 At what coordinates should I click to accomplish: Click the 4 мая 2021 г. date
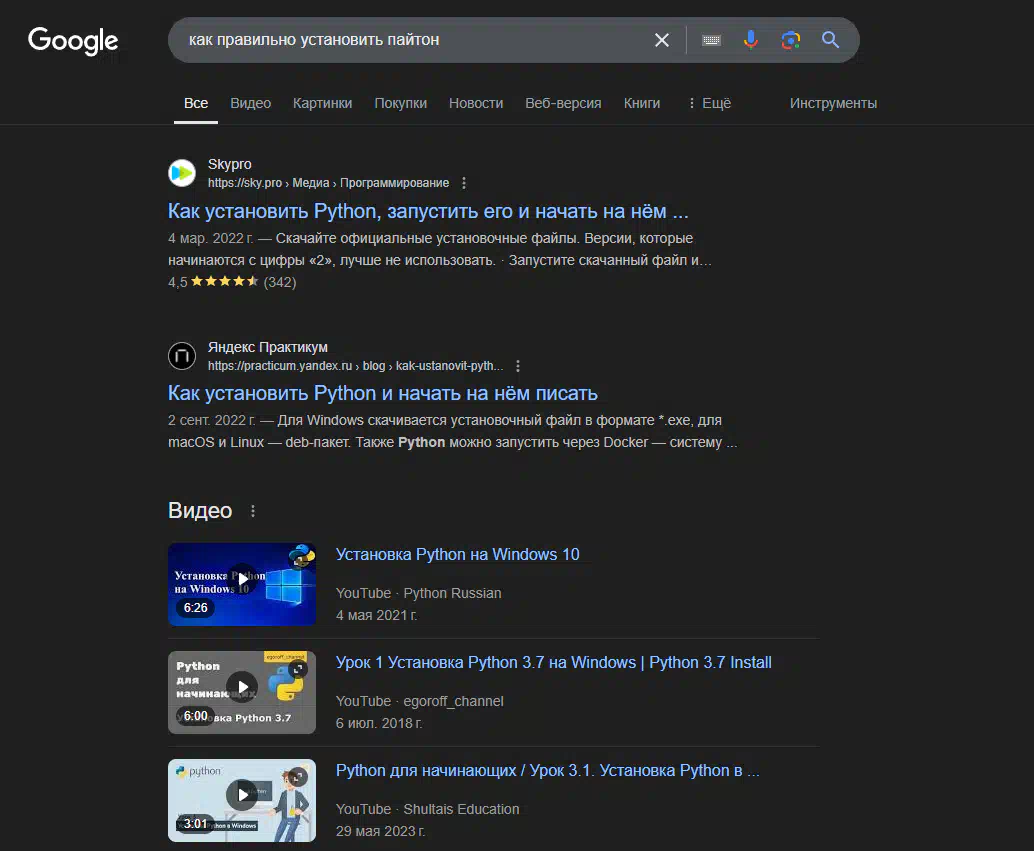377,615
